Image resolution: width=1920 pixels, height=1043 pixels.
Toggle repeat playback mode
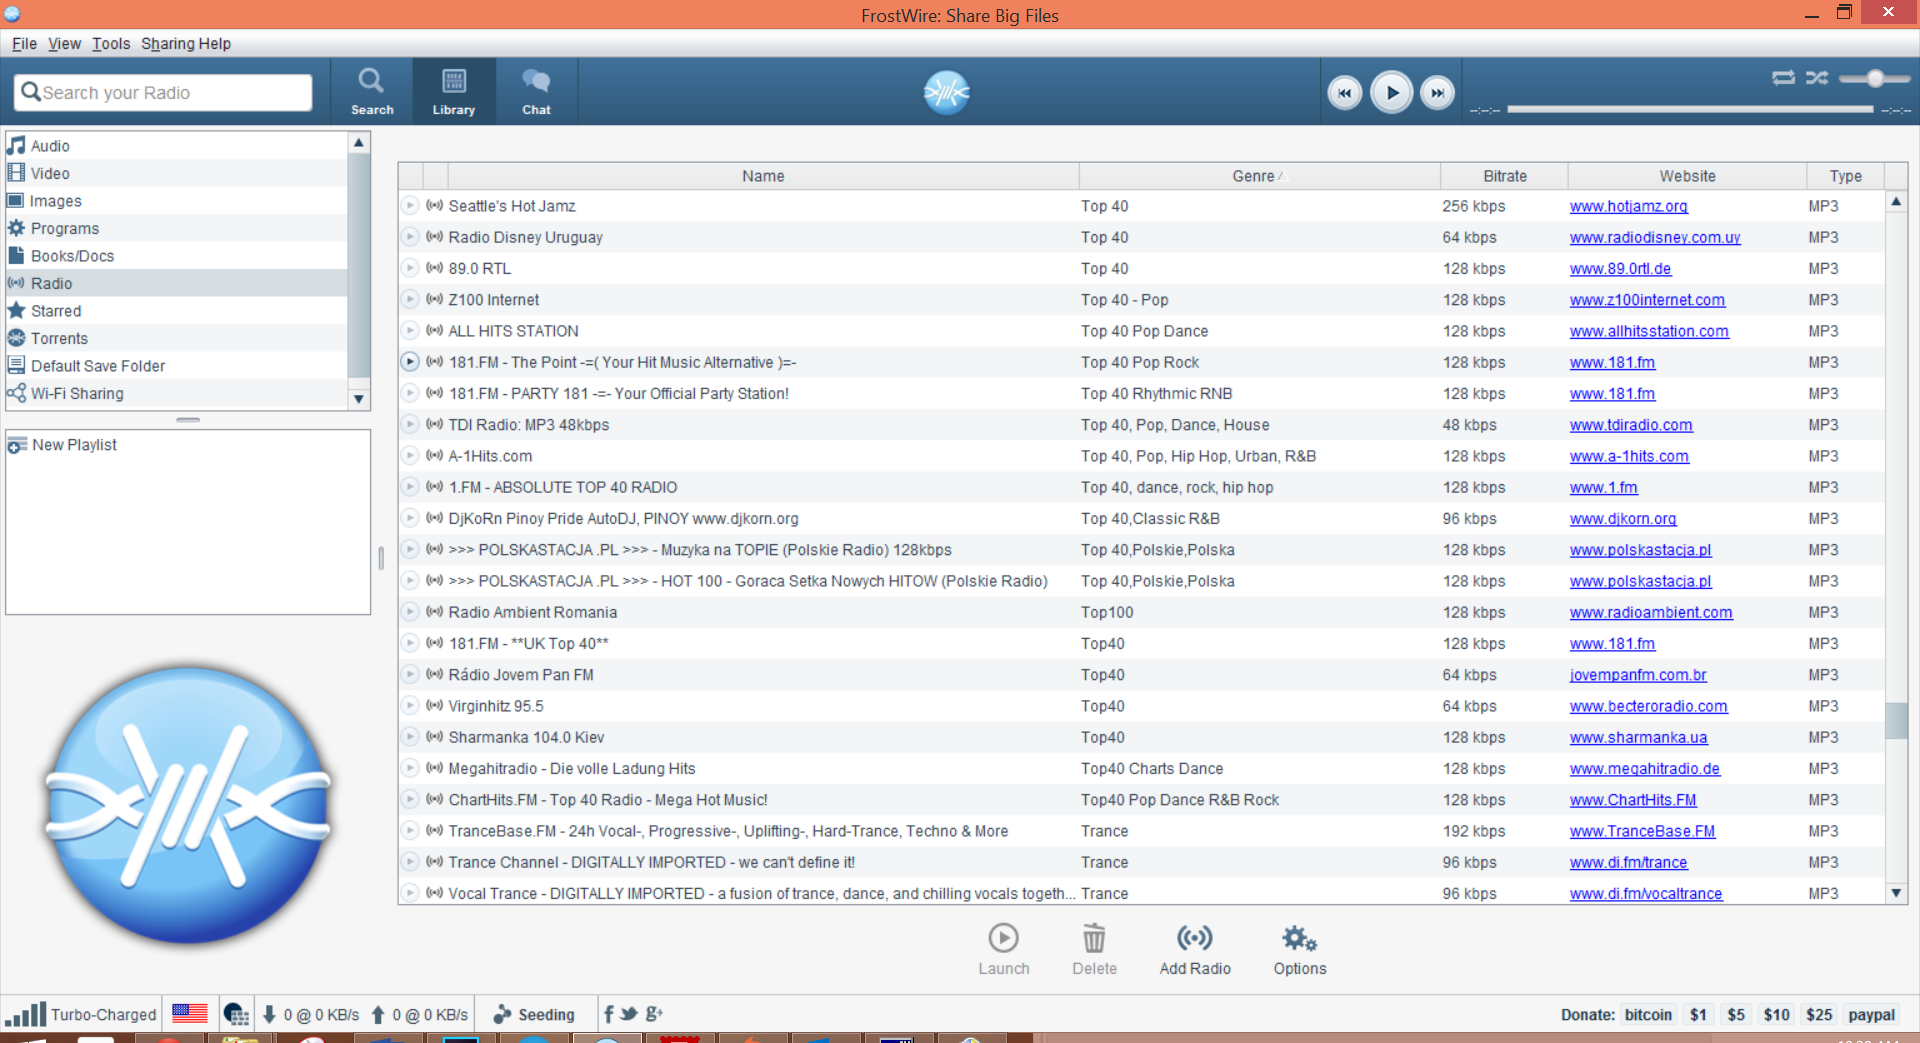pos(1783,78)
